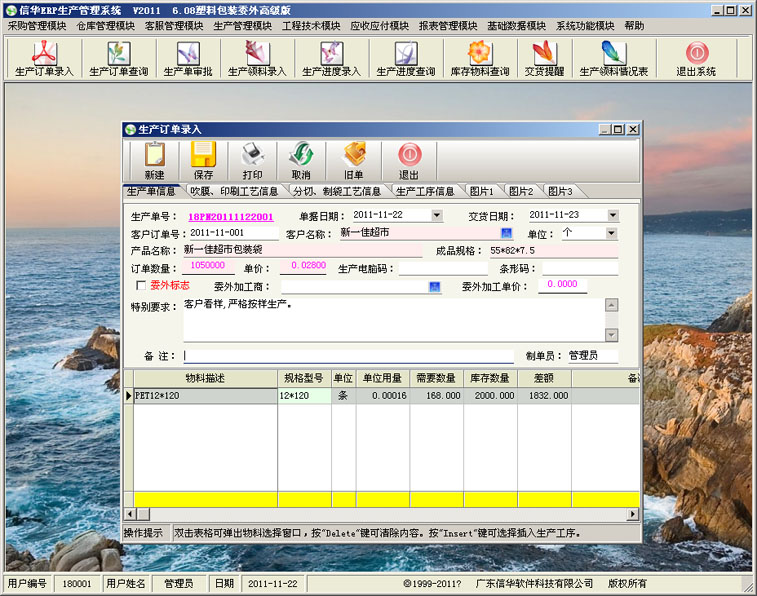
Task: Click grid horizontal scrollbar left arrow
Action: (x=130, y=514)
